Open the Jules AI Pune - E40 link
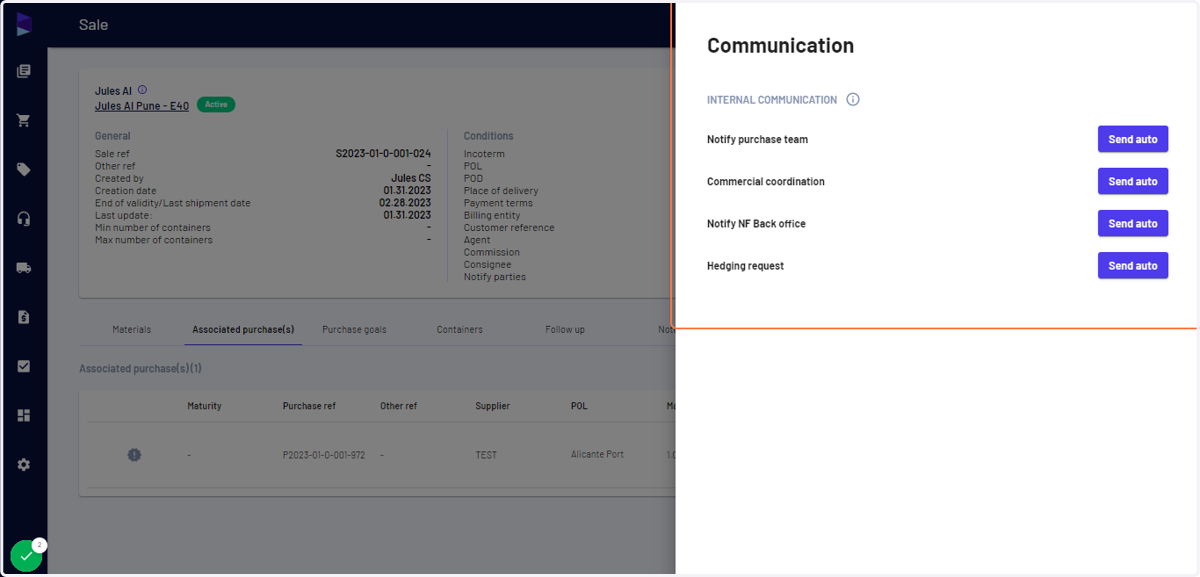 click(142, 106)
